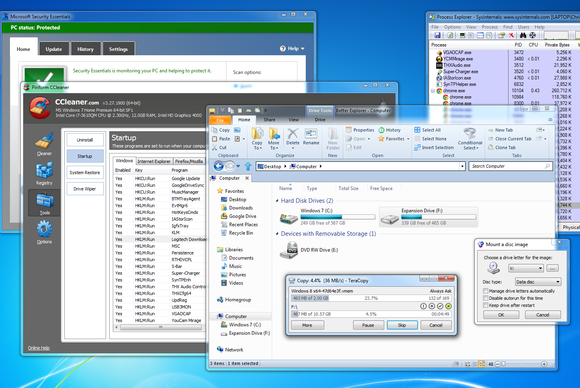
Task: Expand Help dropdown in Security Essentials
Action: (x=292, y=48)
